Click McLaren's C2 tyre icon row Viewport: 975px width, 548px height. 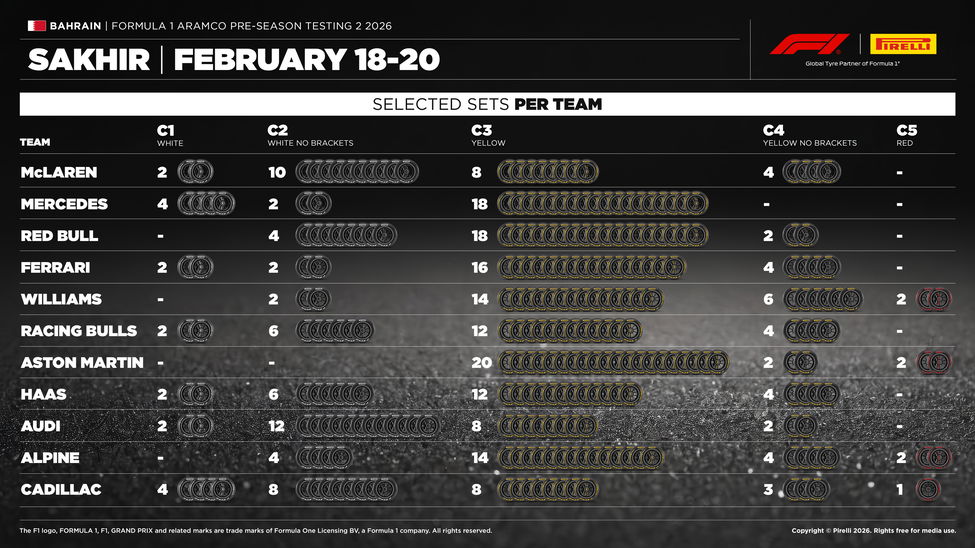point(357,172)
